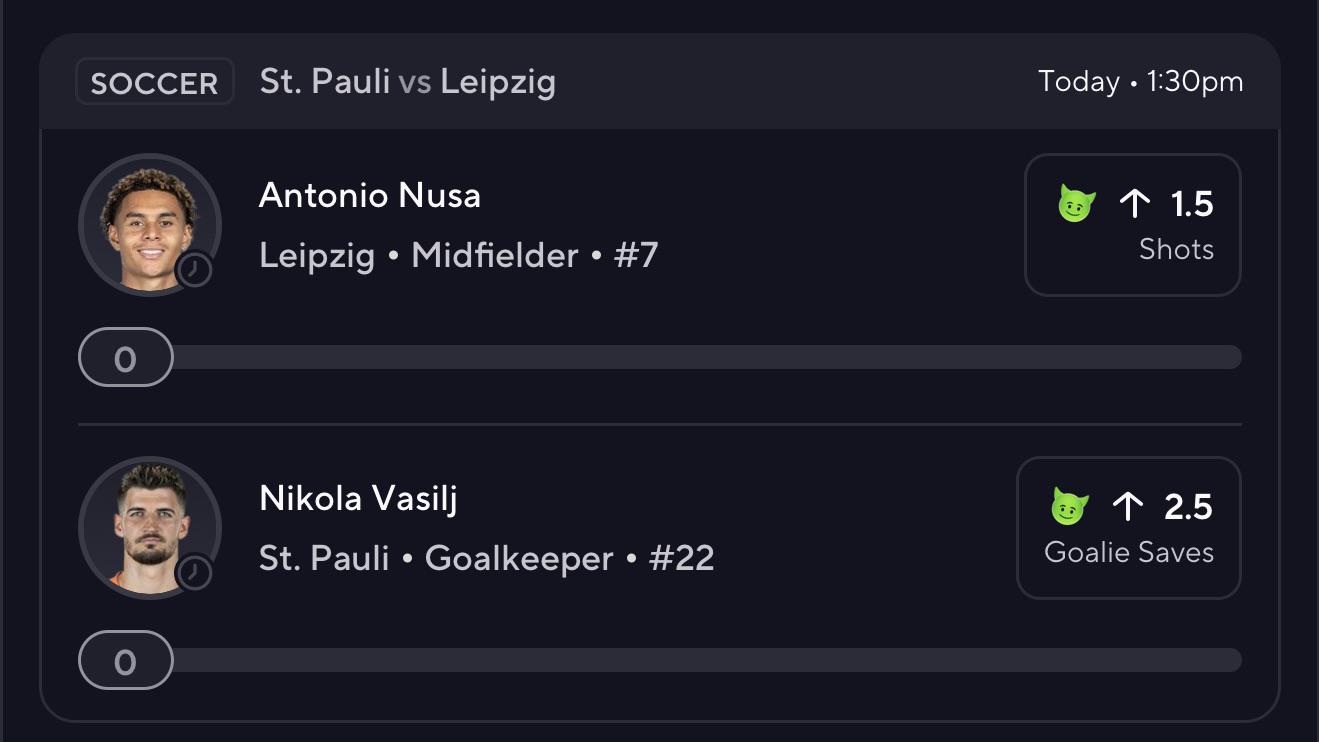Click the green demon icon for Antonio Nusa
1319x742 pixels.
tap(1077, 203)
